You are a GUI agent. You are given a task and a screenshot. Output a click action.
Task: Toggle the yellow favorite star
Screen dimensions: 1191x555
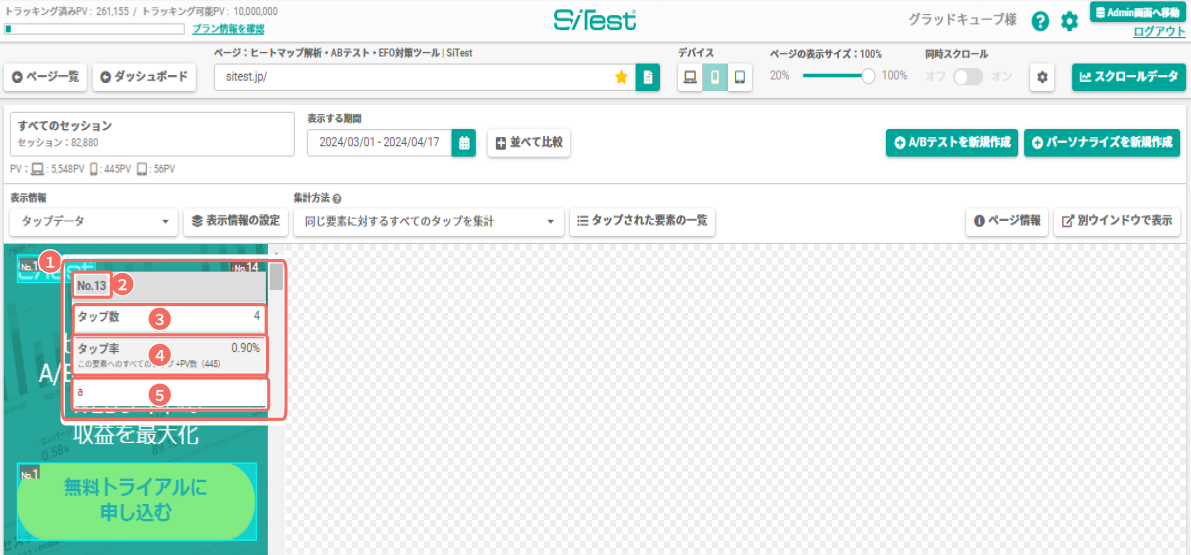[621, 77]
